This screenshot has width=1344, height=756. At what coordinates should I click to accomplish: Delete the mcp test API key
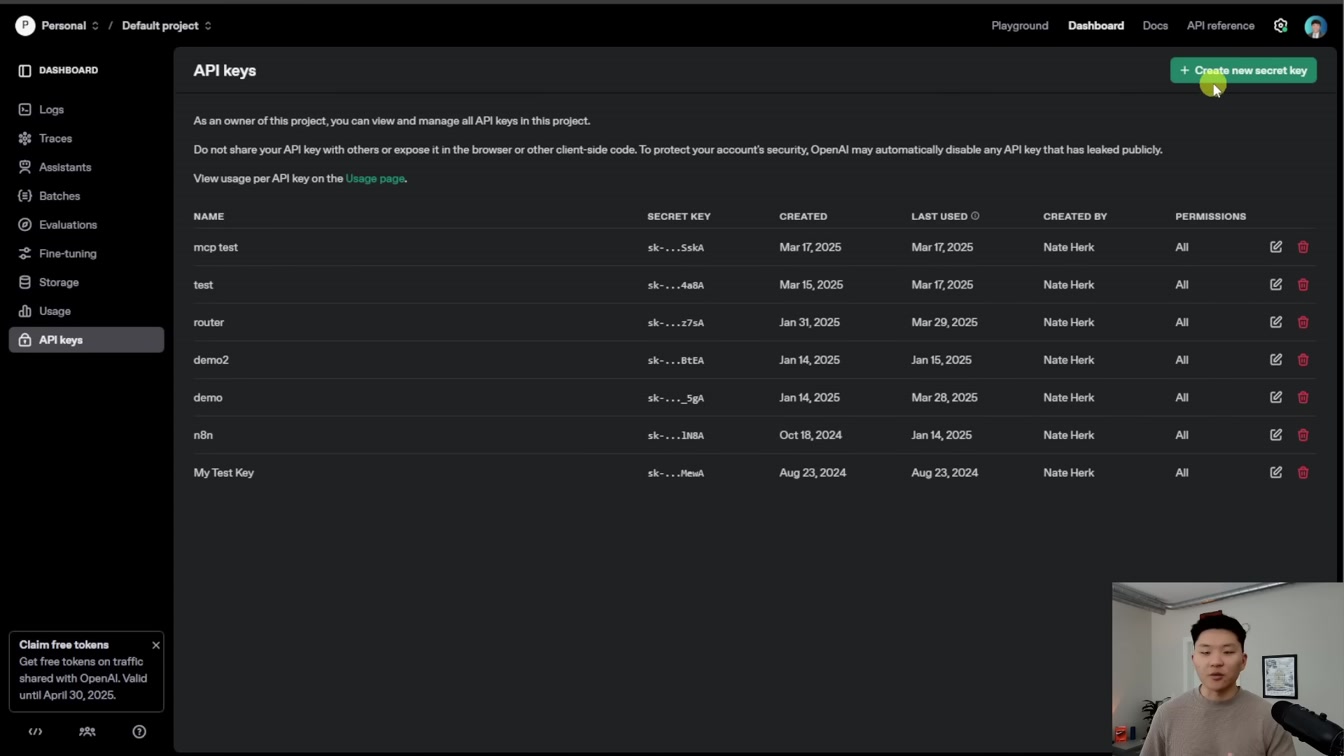coord(1303,247)
